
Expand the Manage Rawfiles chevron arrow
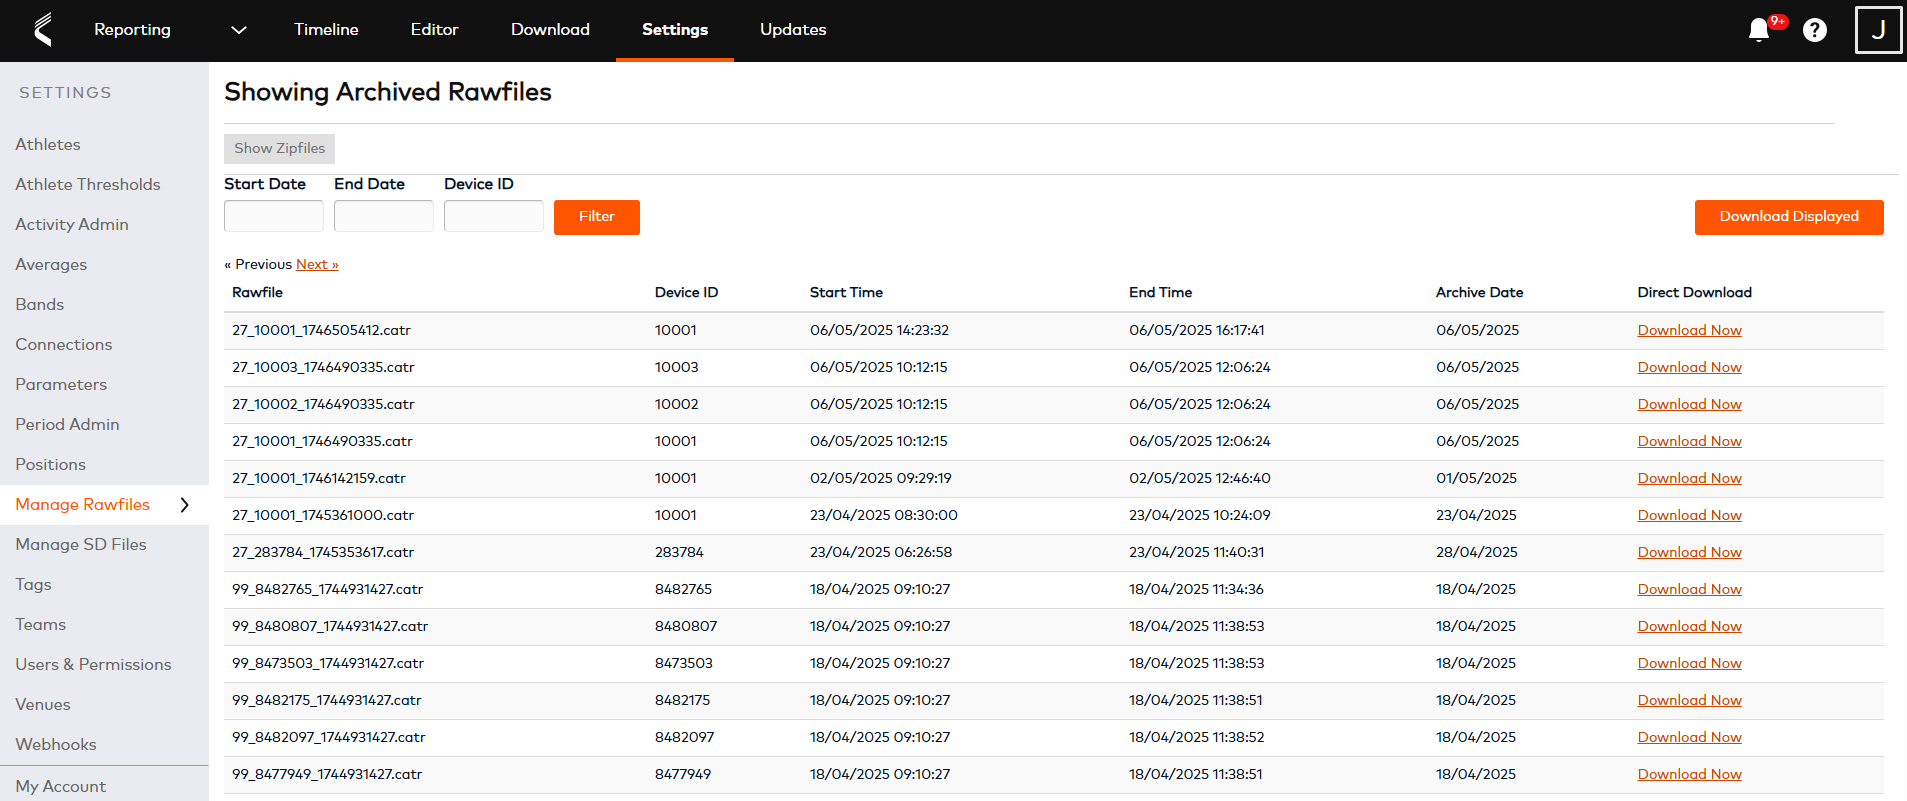point(184,505)
